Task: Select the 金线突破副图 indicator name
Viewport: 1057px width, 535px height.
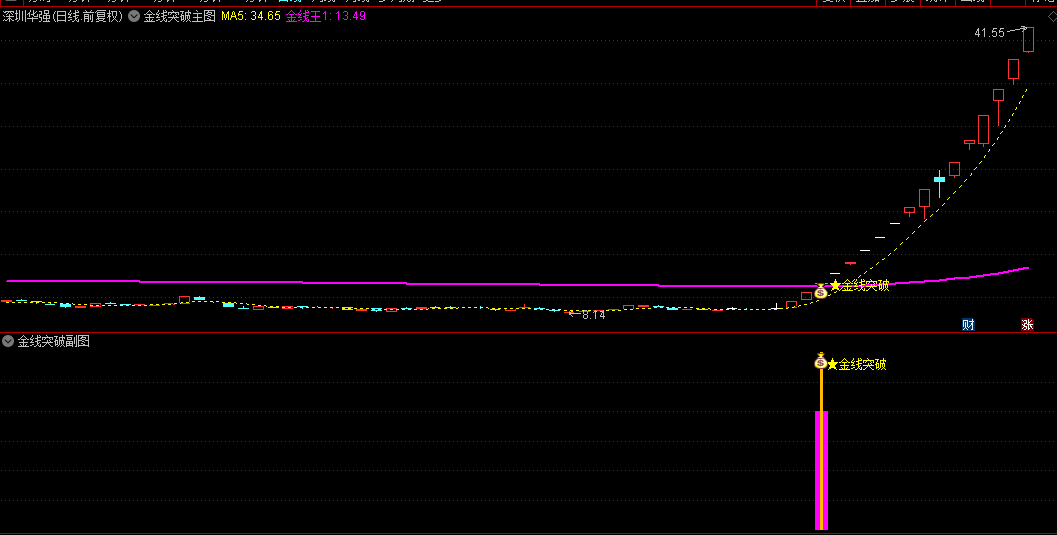Action: 54,341
